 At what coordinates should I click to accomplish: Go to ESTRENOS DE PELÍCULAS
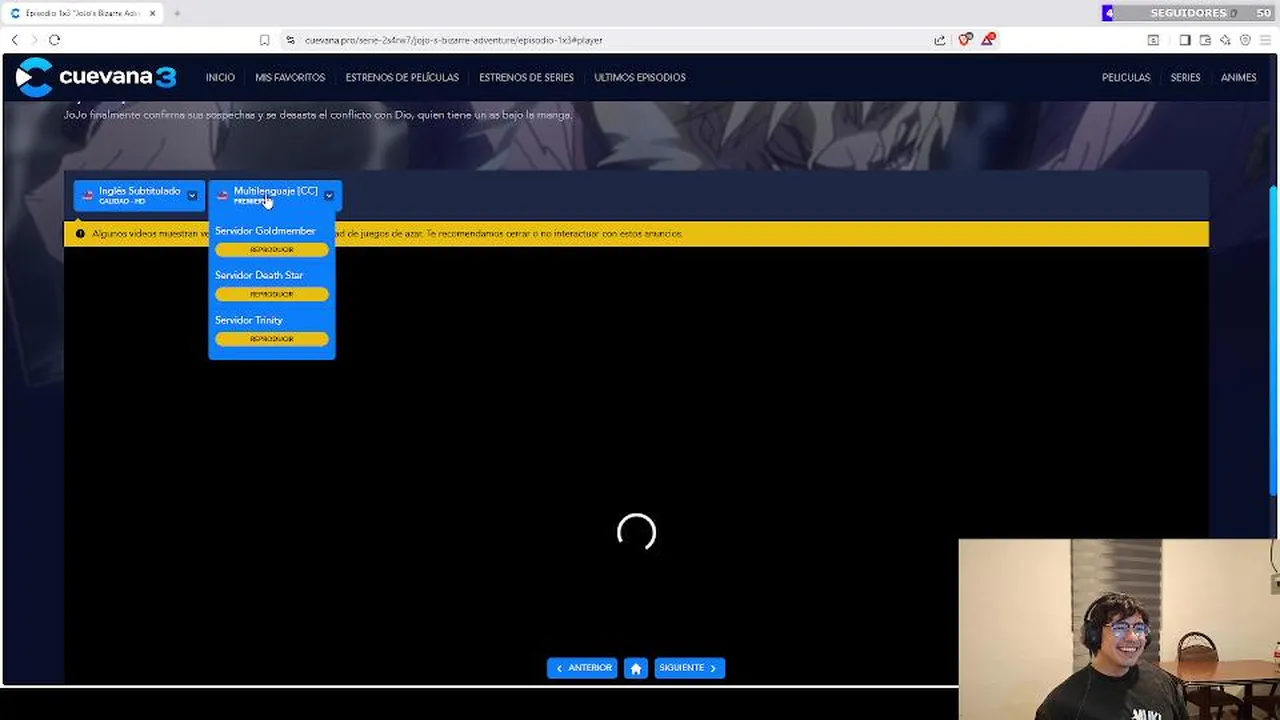point(402,77)
